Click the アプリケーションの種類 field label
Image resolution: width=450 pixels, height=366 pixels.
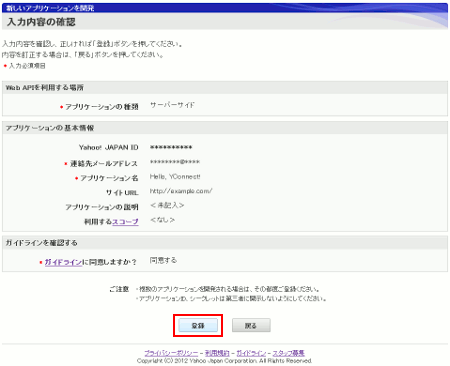(x=102, y=107)
